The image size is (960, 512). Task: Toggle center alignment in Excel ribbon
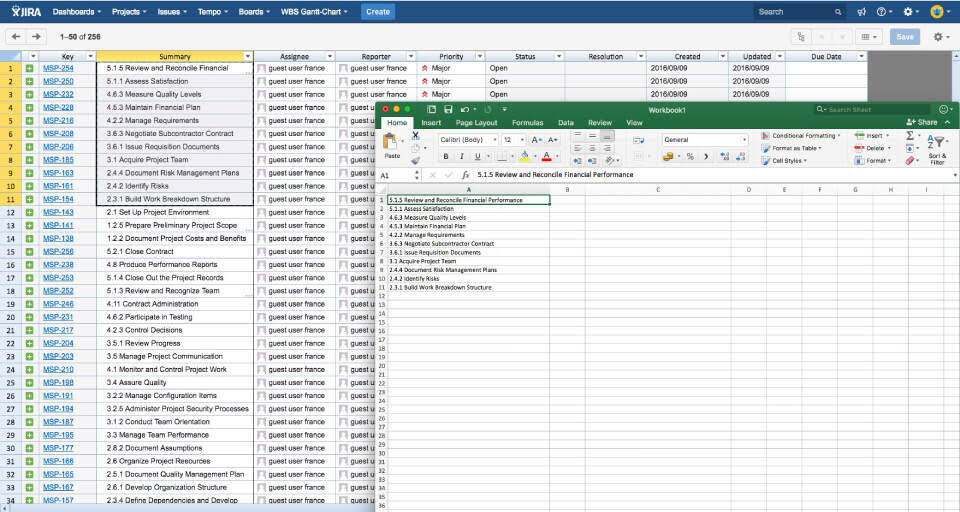coord(592,148)
